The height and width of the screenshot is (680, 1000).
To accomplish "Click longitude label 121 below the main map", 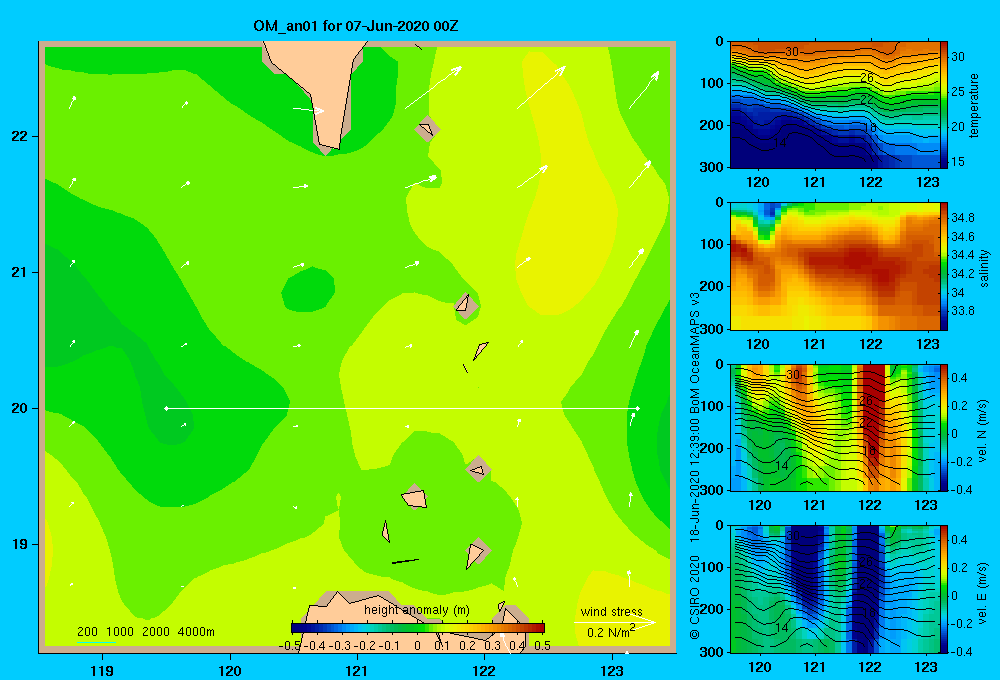I will [x=357, y=670].
